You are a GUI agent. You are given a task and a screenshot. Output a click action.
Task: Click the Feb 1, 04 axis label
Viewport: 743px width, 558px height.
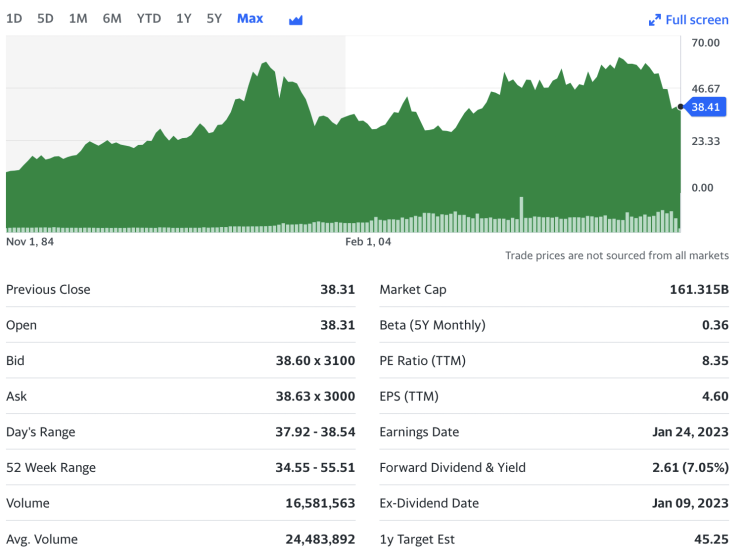[368, 241]
